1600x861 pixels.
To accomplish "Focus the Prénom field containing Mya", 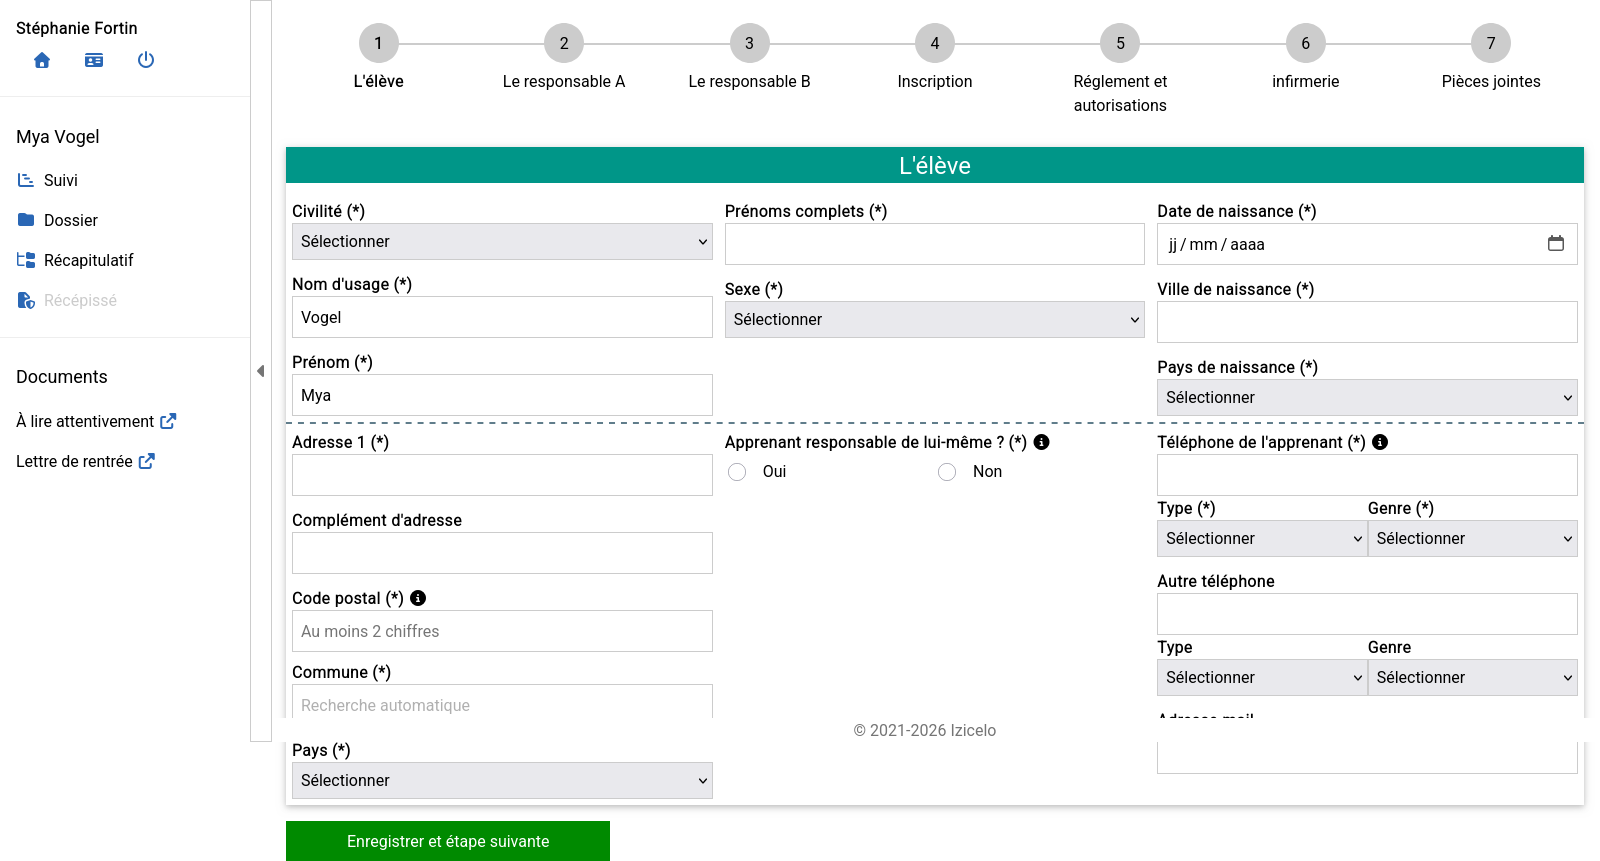I will pos(502,395).
